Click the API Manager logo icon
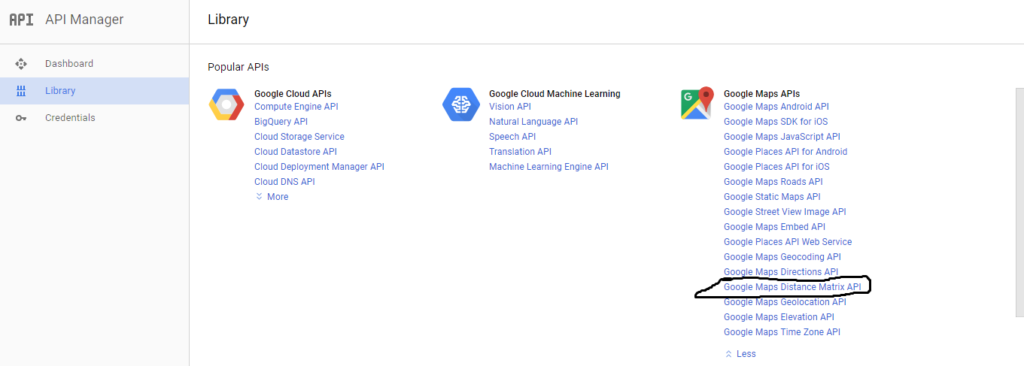 click(20, 20)
